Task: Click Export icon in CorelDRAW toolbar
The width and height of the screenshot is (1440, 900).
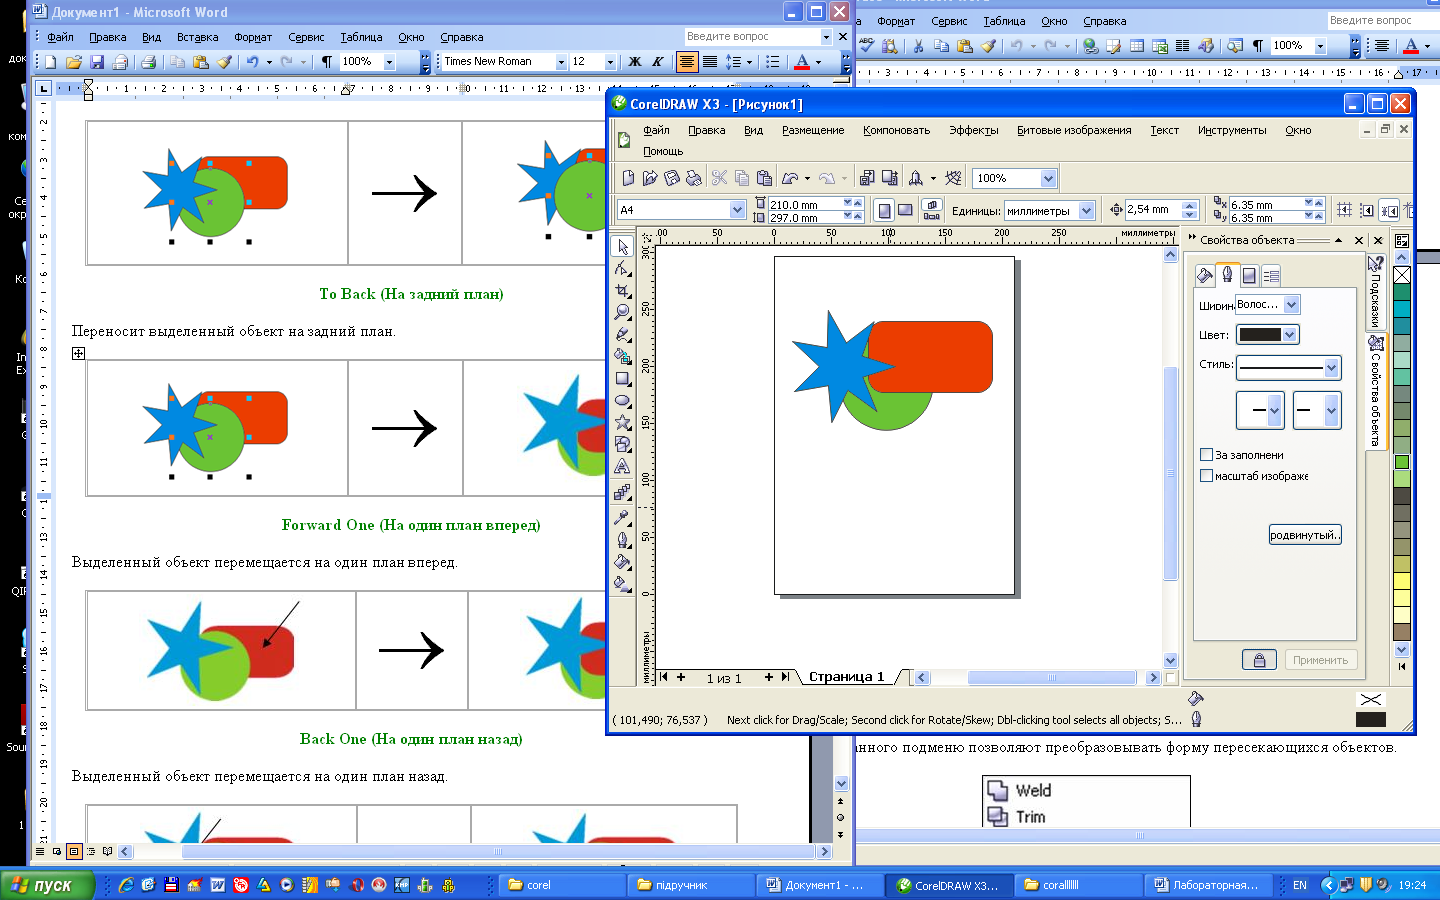Action: (x=889, y=178)
